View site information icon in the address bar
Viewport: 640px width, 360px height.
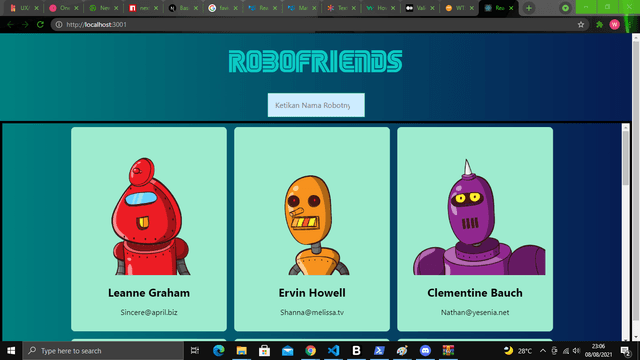click(59, 24)
